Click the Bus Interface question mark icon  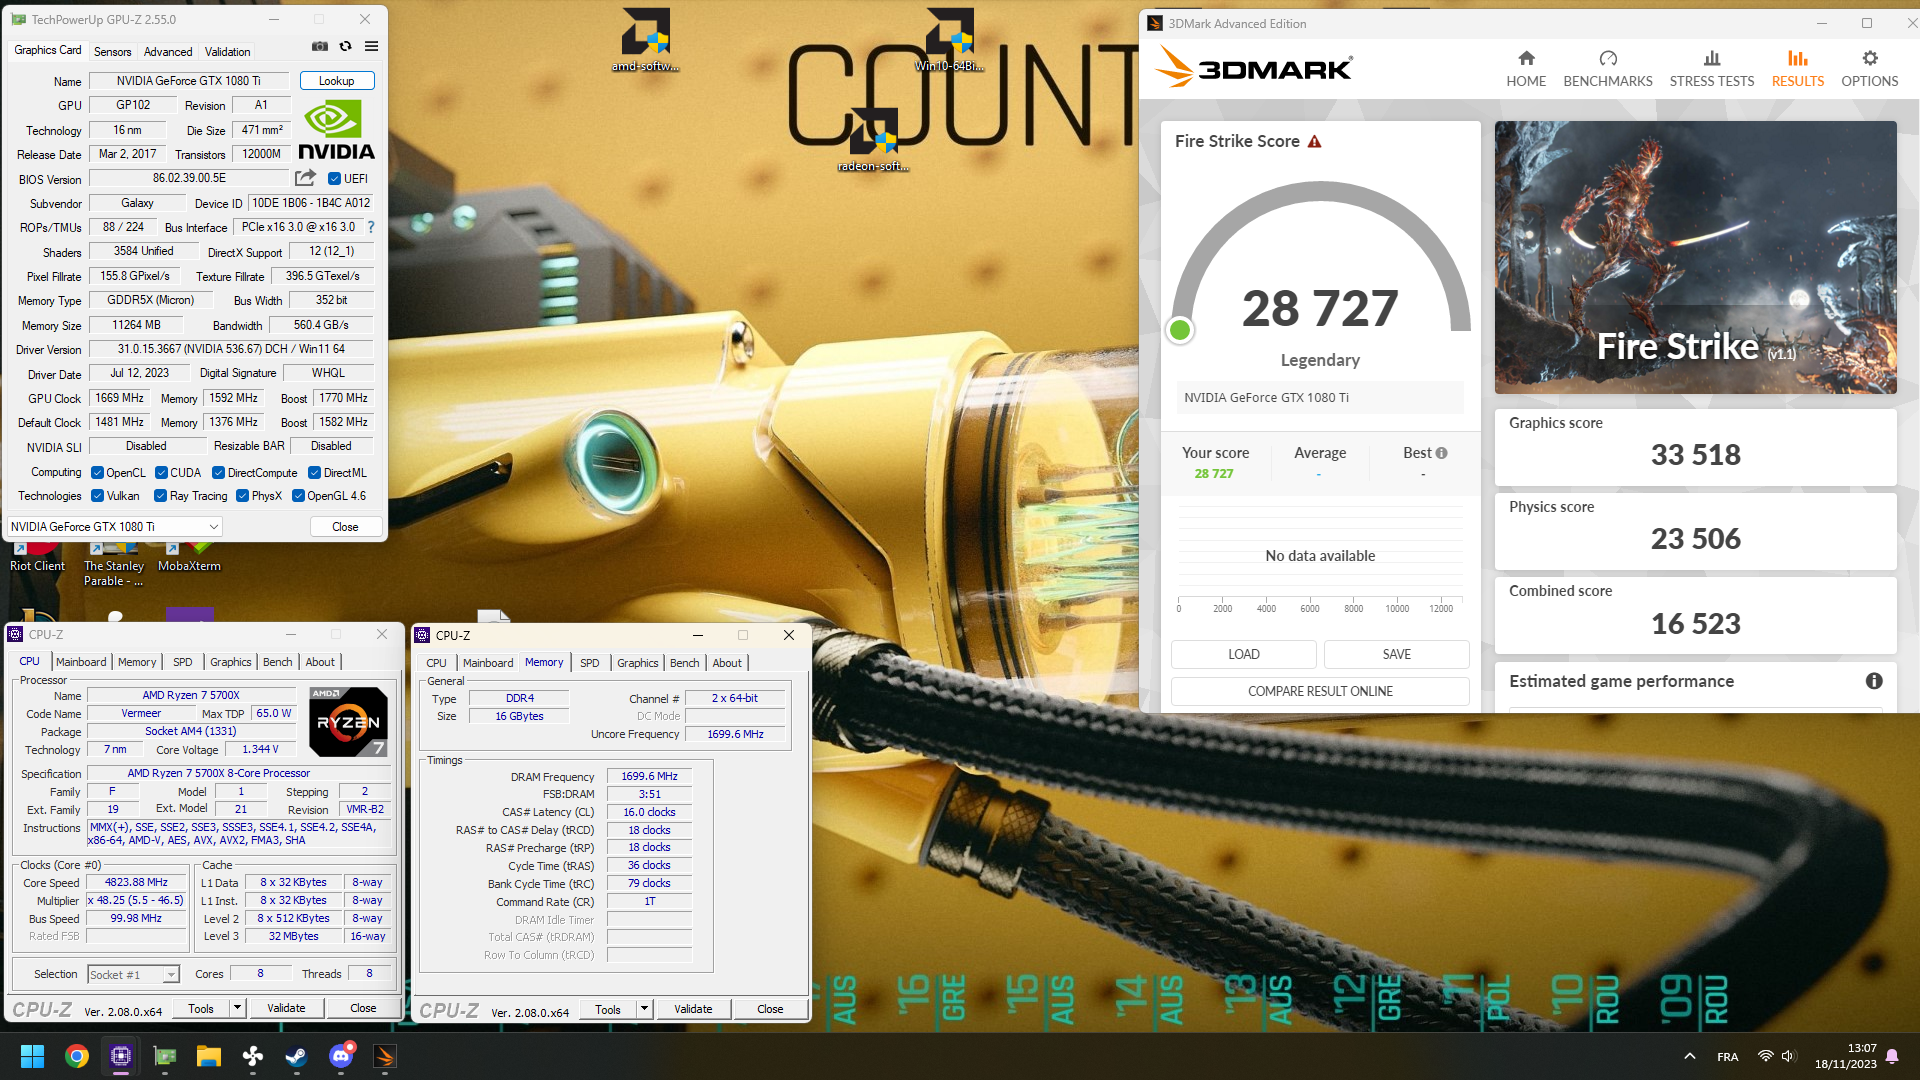click(x=371, y=227)
